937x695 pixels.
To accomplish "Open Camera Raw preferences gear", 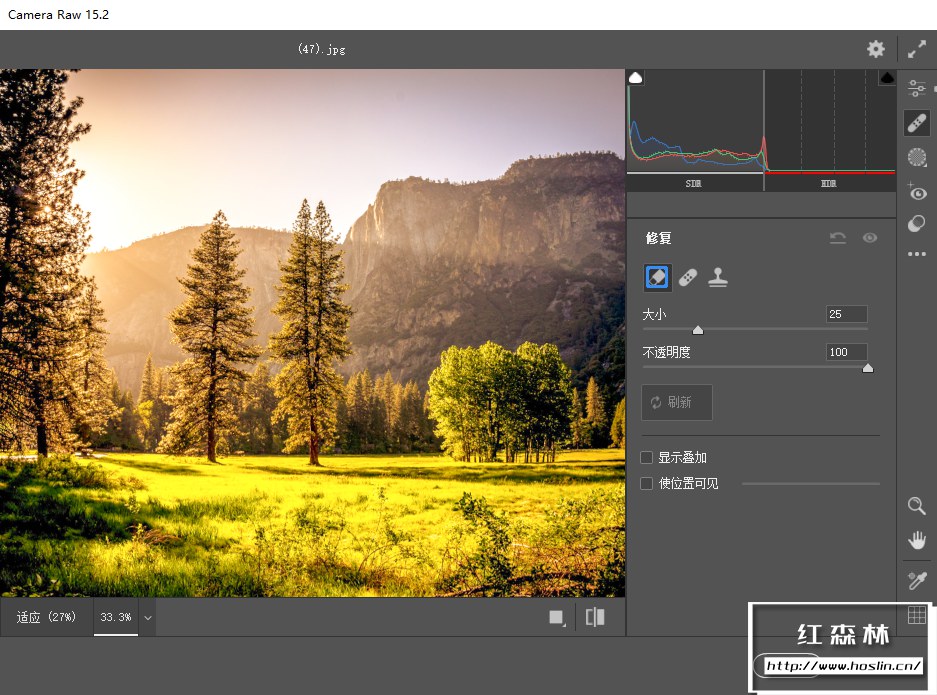I will pyautogui.click(x=875, y=49).
